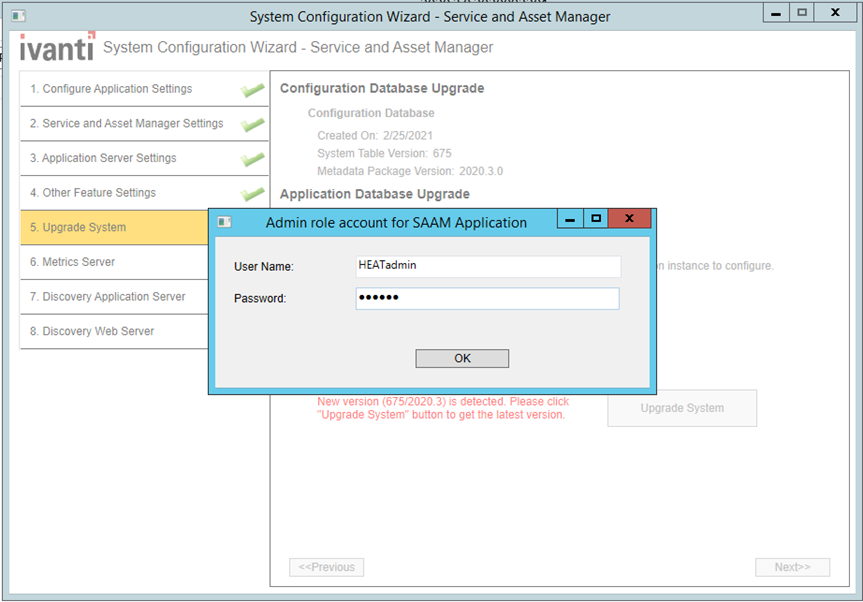The width and height of the screenshot is (863, 602).
Task: Select the Discovery Application Server step
Action: point(112,297)
